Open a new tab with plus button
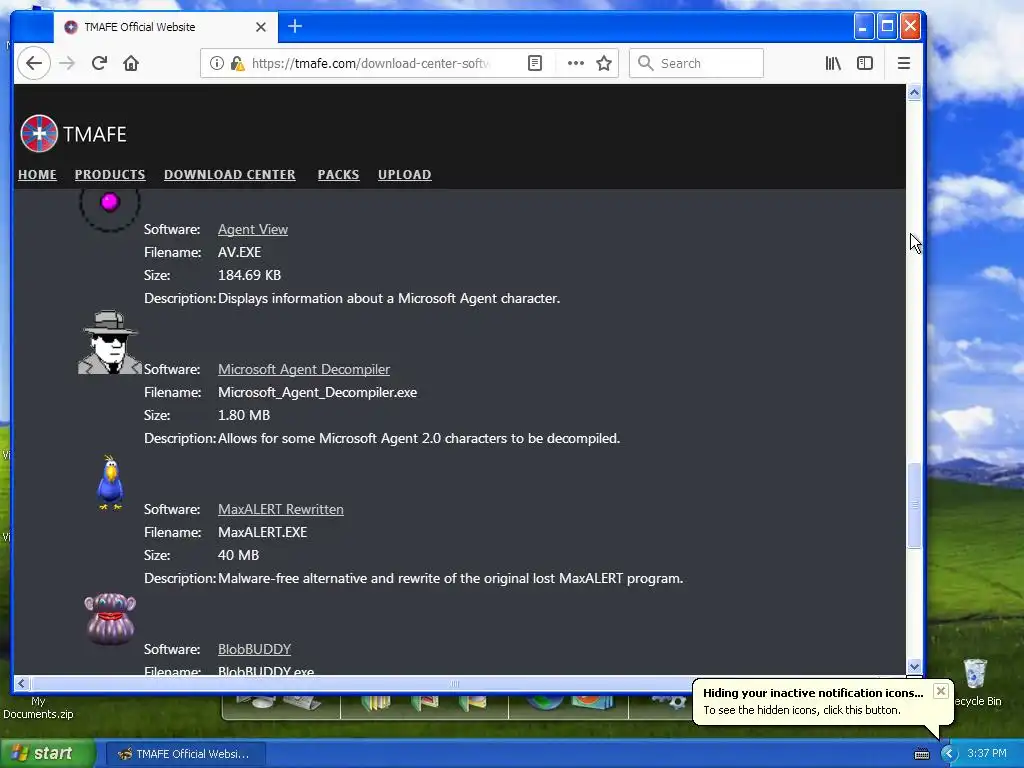Viewport: 1024px width, 768px height. (295, 26)
